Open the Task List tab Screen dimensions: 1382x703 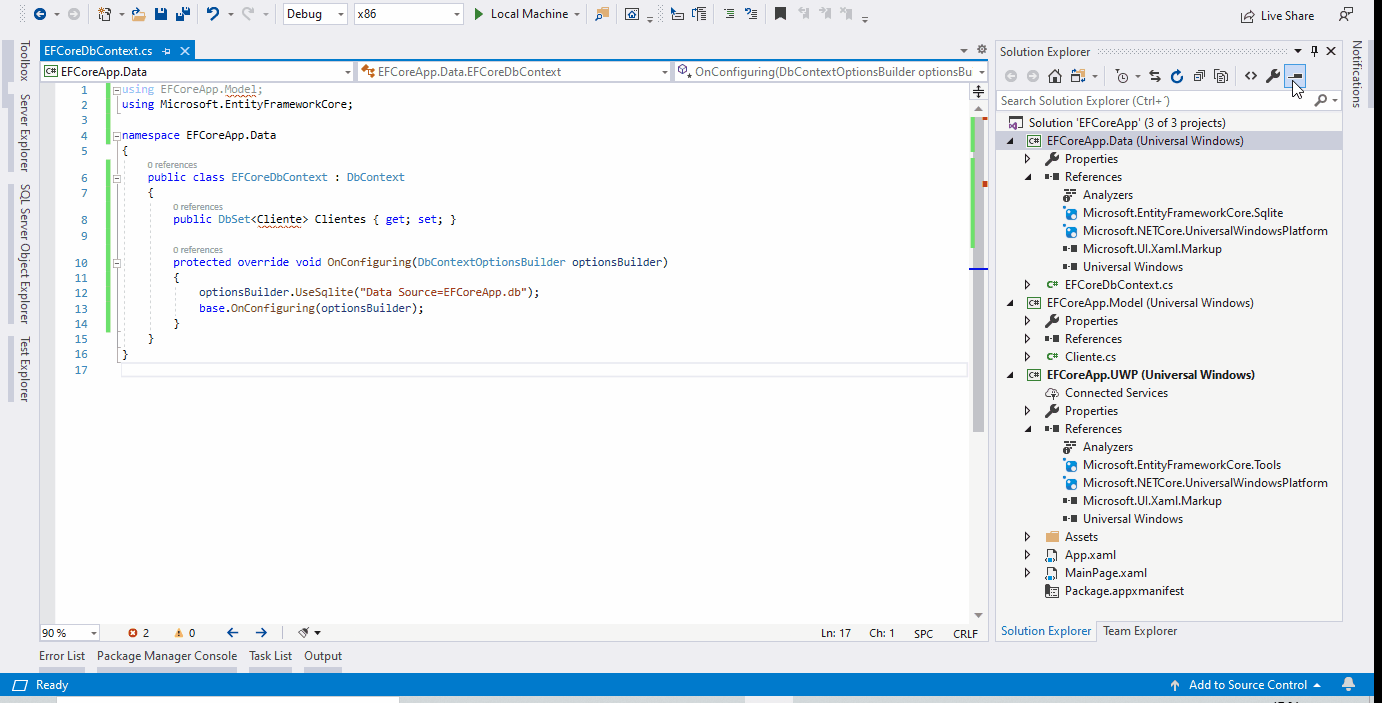(x=270, y=657)
